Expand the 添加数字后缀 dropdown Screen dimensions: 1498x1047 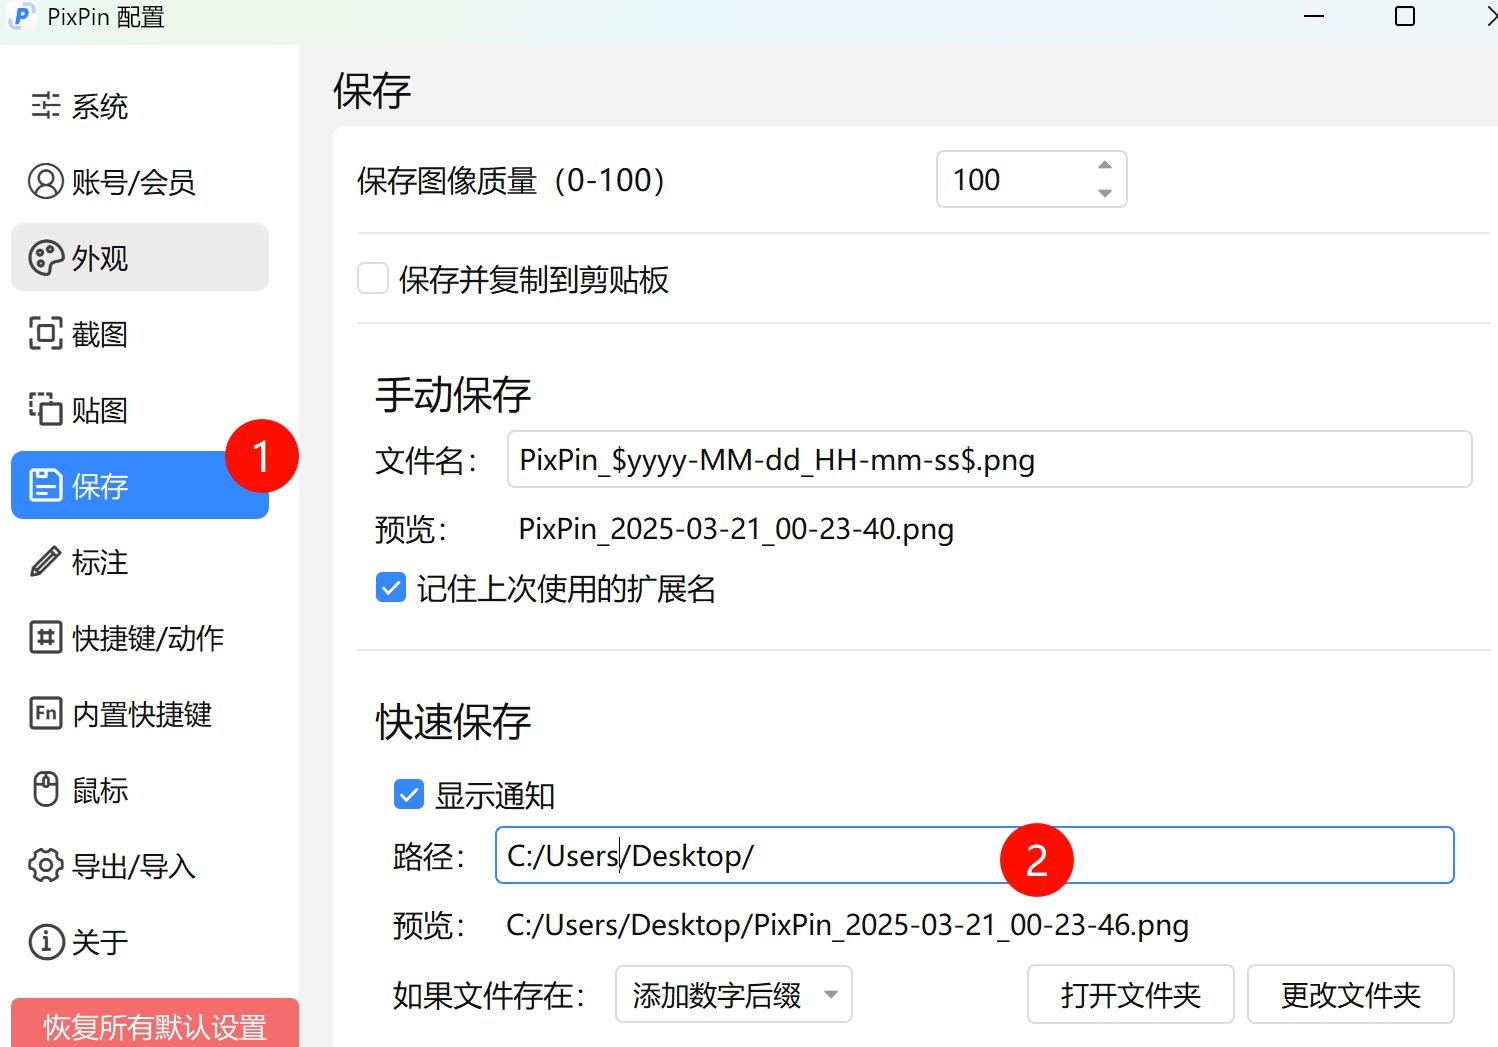(733, 995)
